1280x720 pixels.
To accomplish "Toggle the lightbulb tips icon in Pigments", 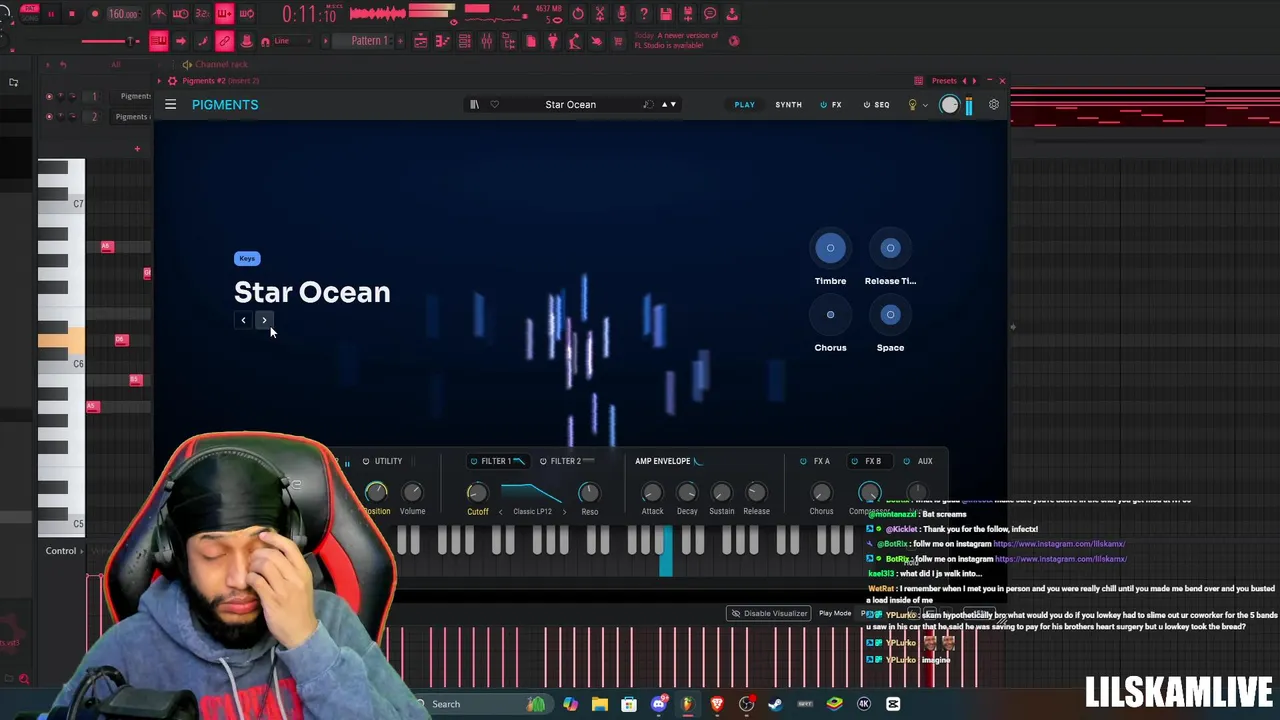I will tap(912, 105).
